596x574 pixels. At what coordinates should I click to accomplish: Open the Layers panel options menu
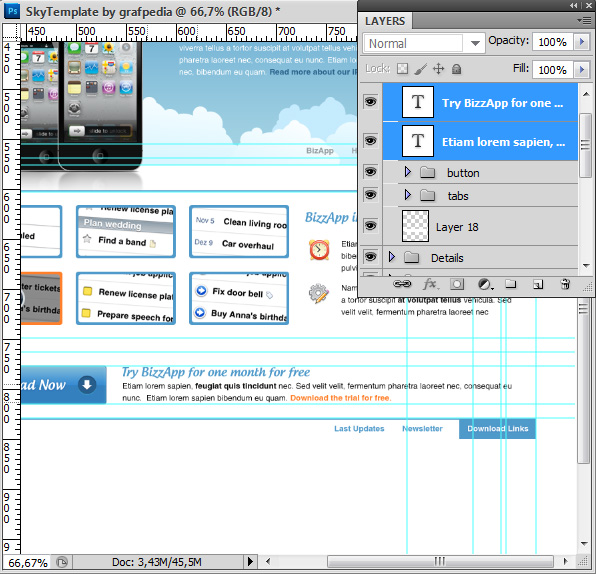coord(583,20)
